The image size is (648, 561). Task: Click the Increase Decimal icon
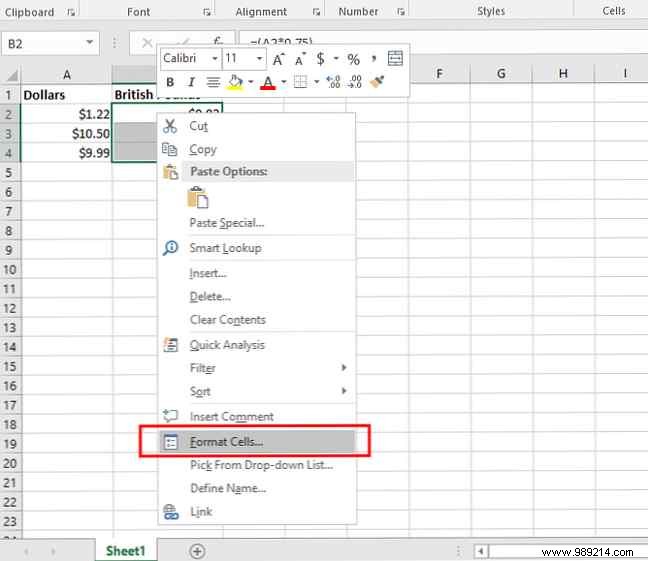[x=333, y=82]
